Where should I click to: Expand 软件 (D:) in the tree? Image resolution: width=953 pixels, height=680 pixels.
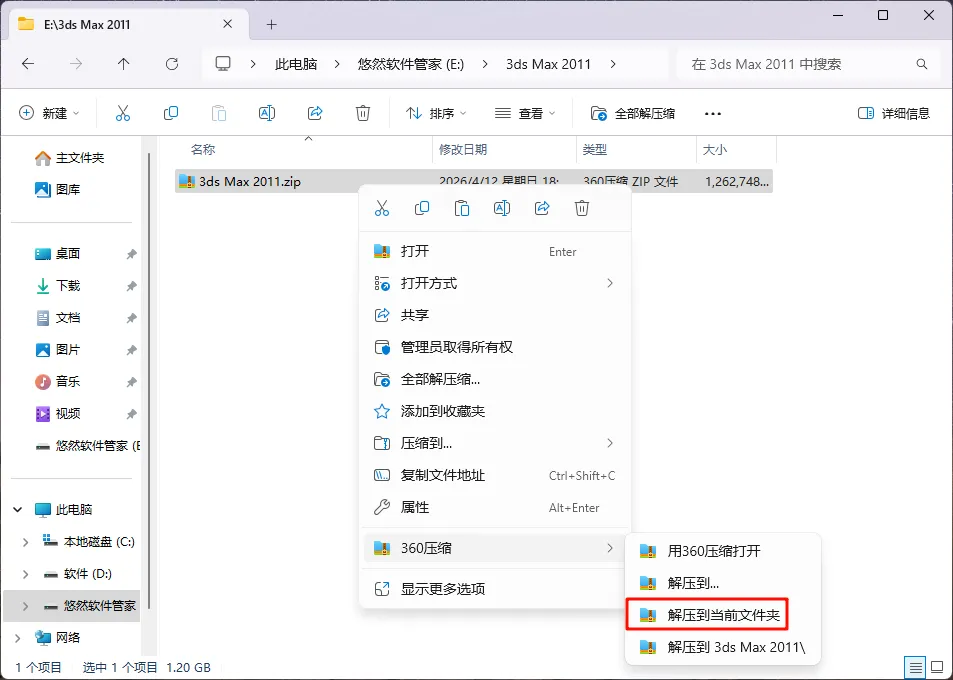tap(25, 574)
